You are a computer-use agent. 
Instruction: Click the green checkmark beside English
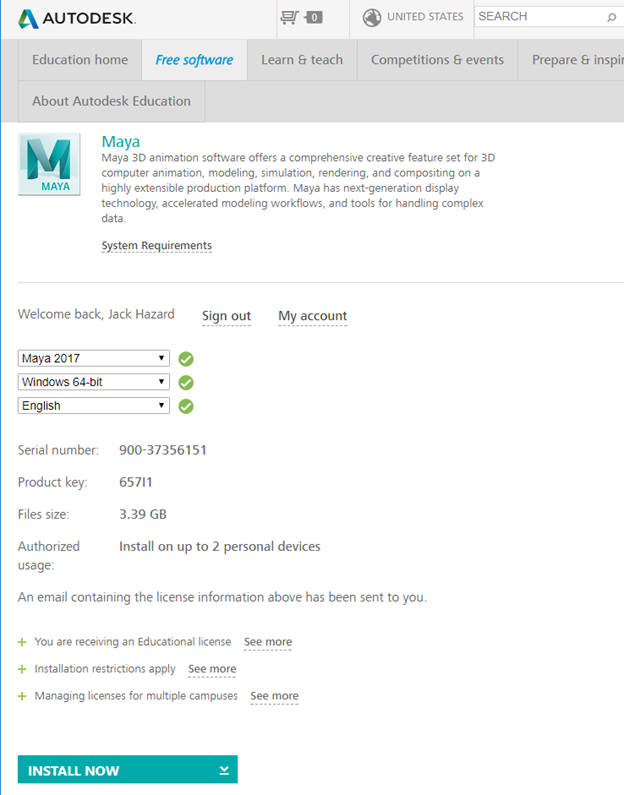[186, 406]
